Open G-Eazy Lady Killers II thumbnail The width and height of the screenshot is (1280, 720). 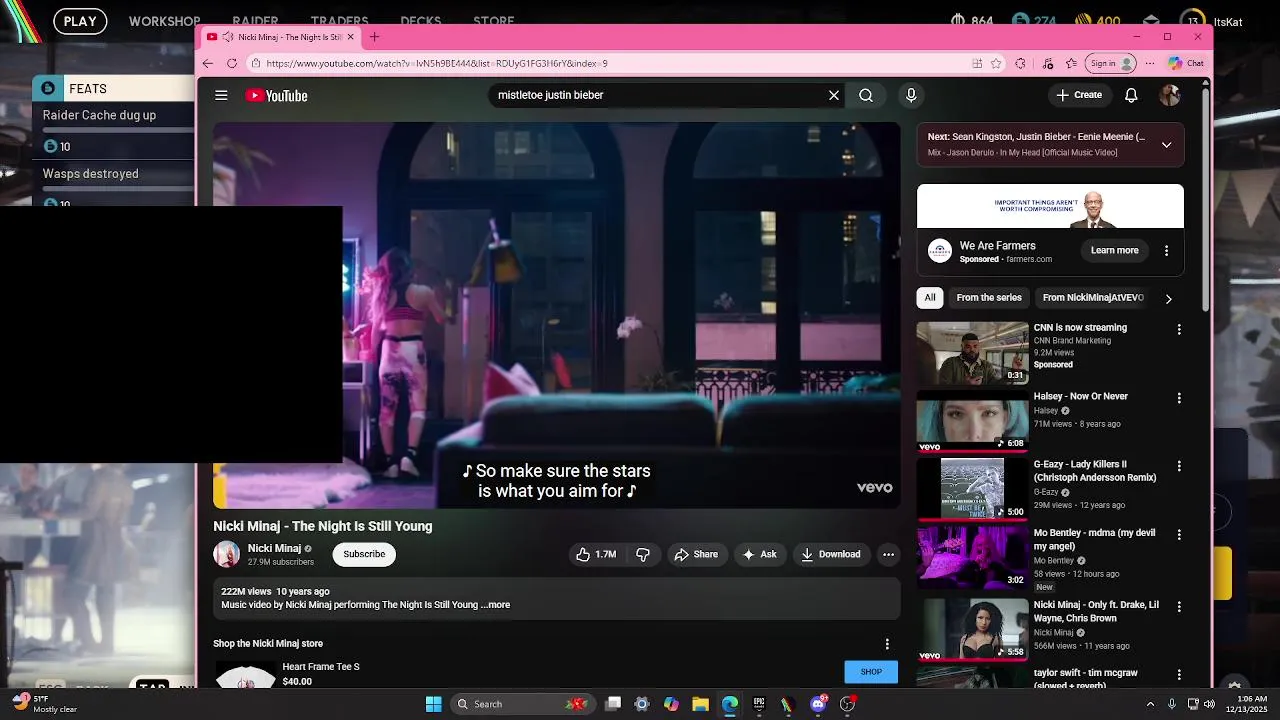point(972,490)
